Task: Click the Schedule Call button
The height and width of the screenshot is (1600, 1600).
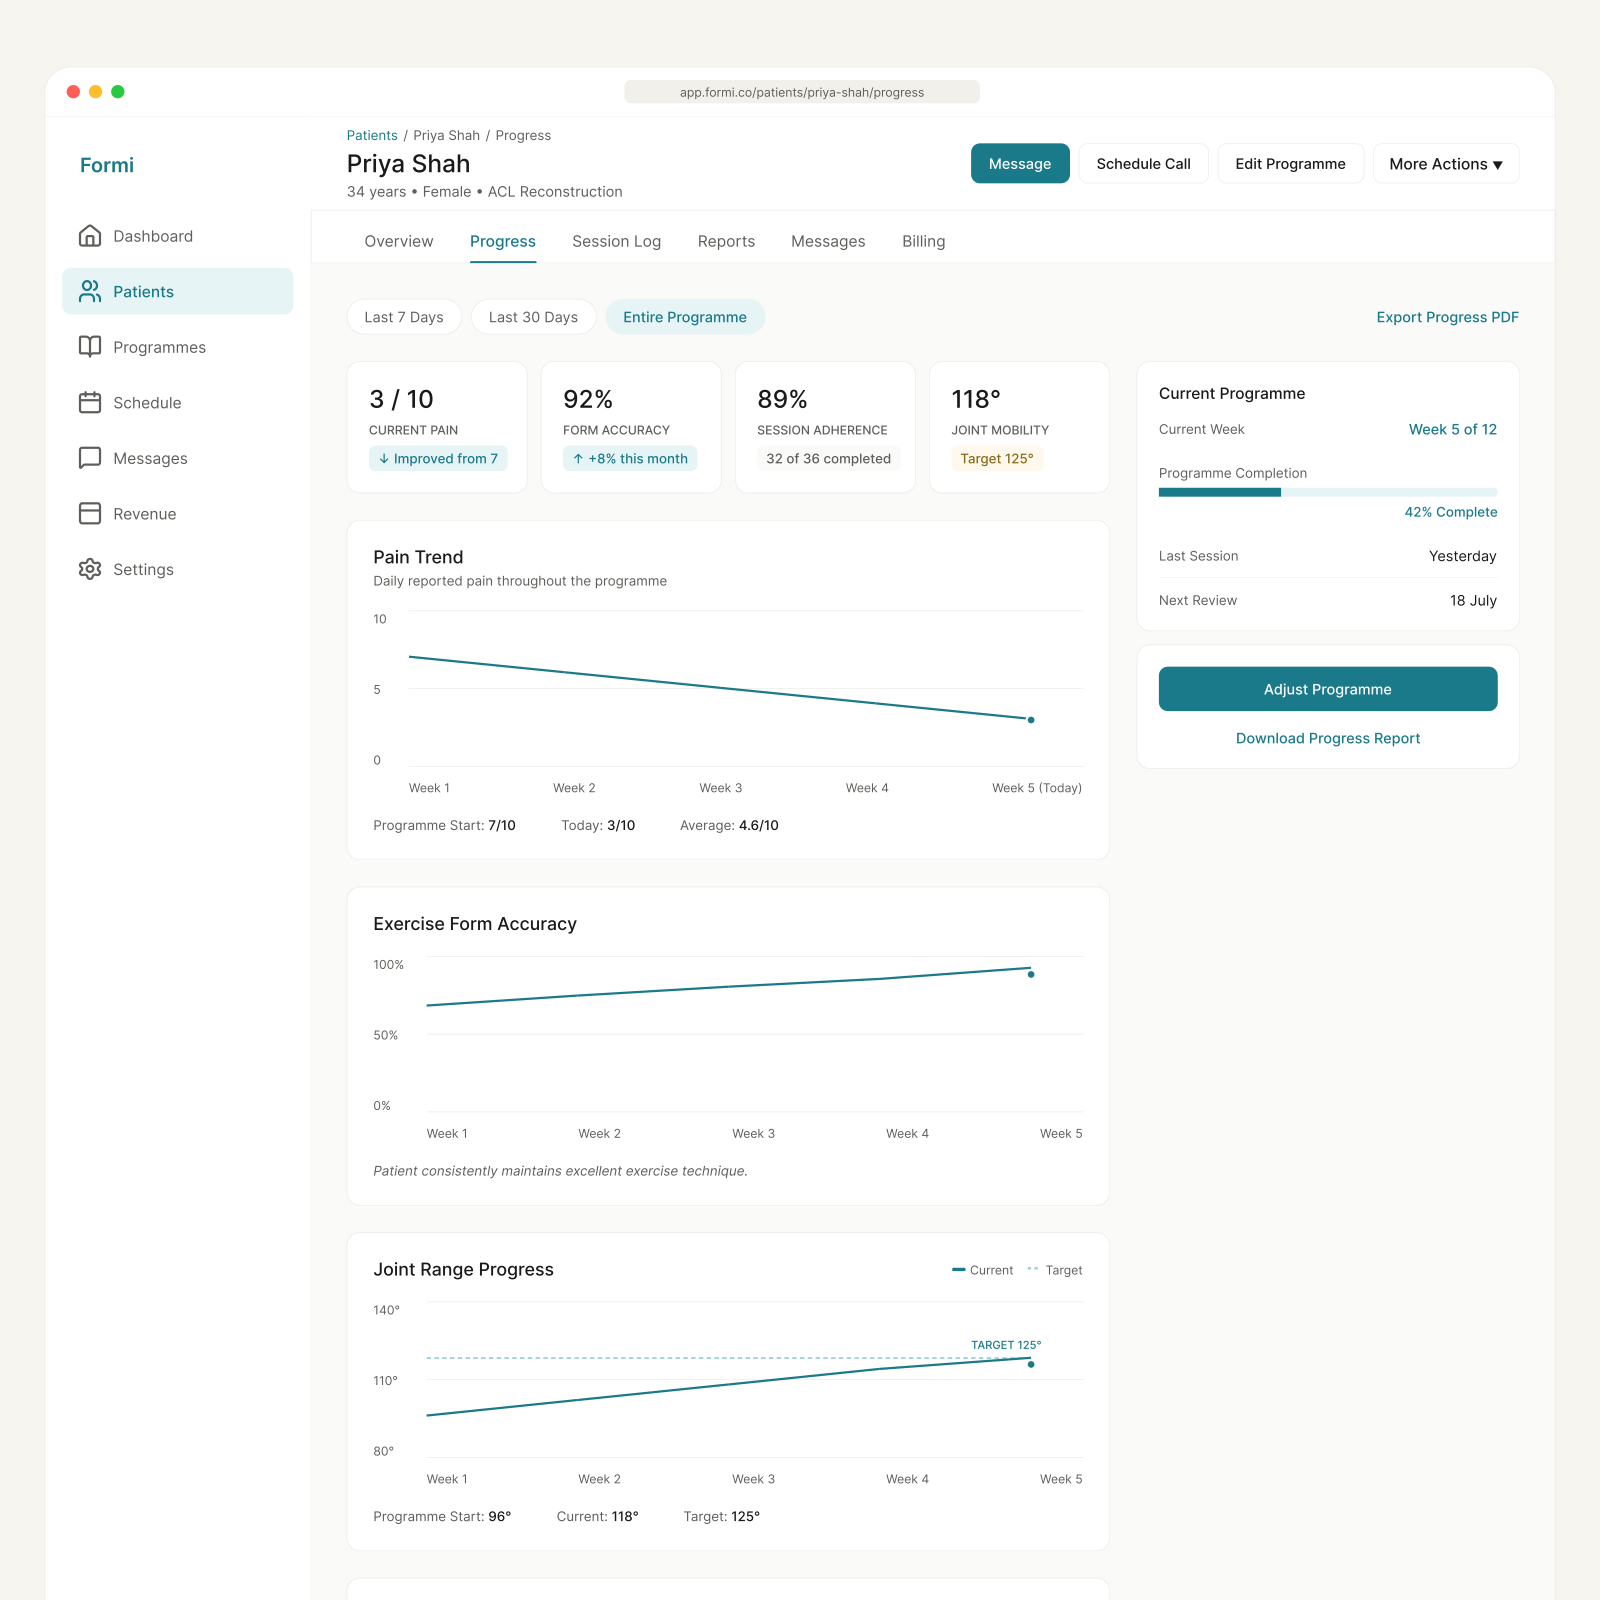Action: tap(1143, 164)
